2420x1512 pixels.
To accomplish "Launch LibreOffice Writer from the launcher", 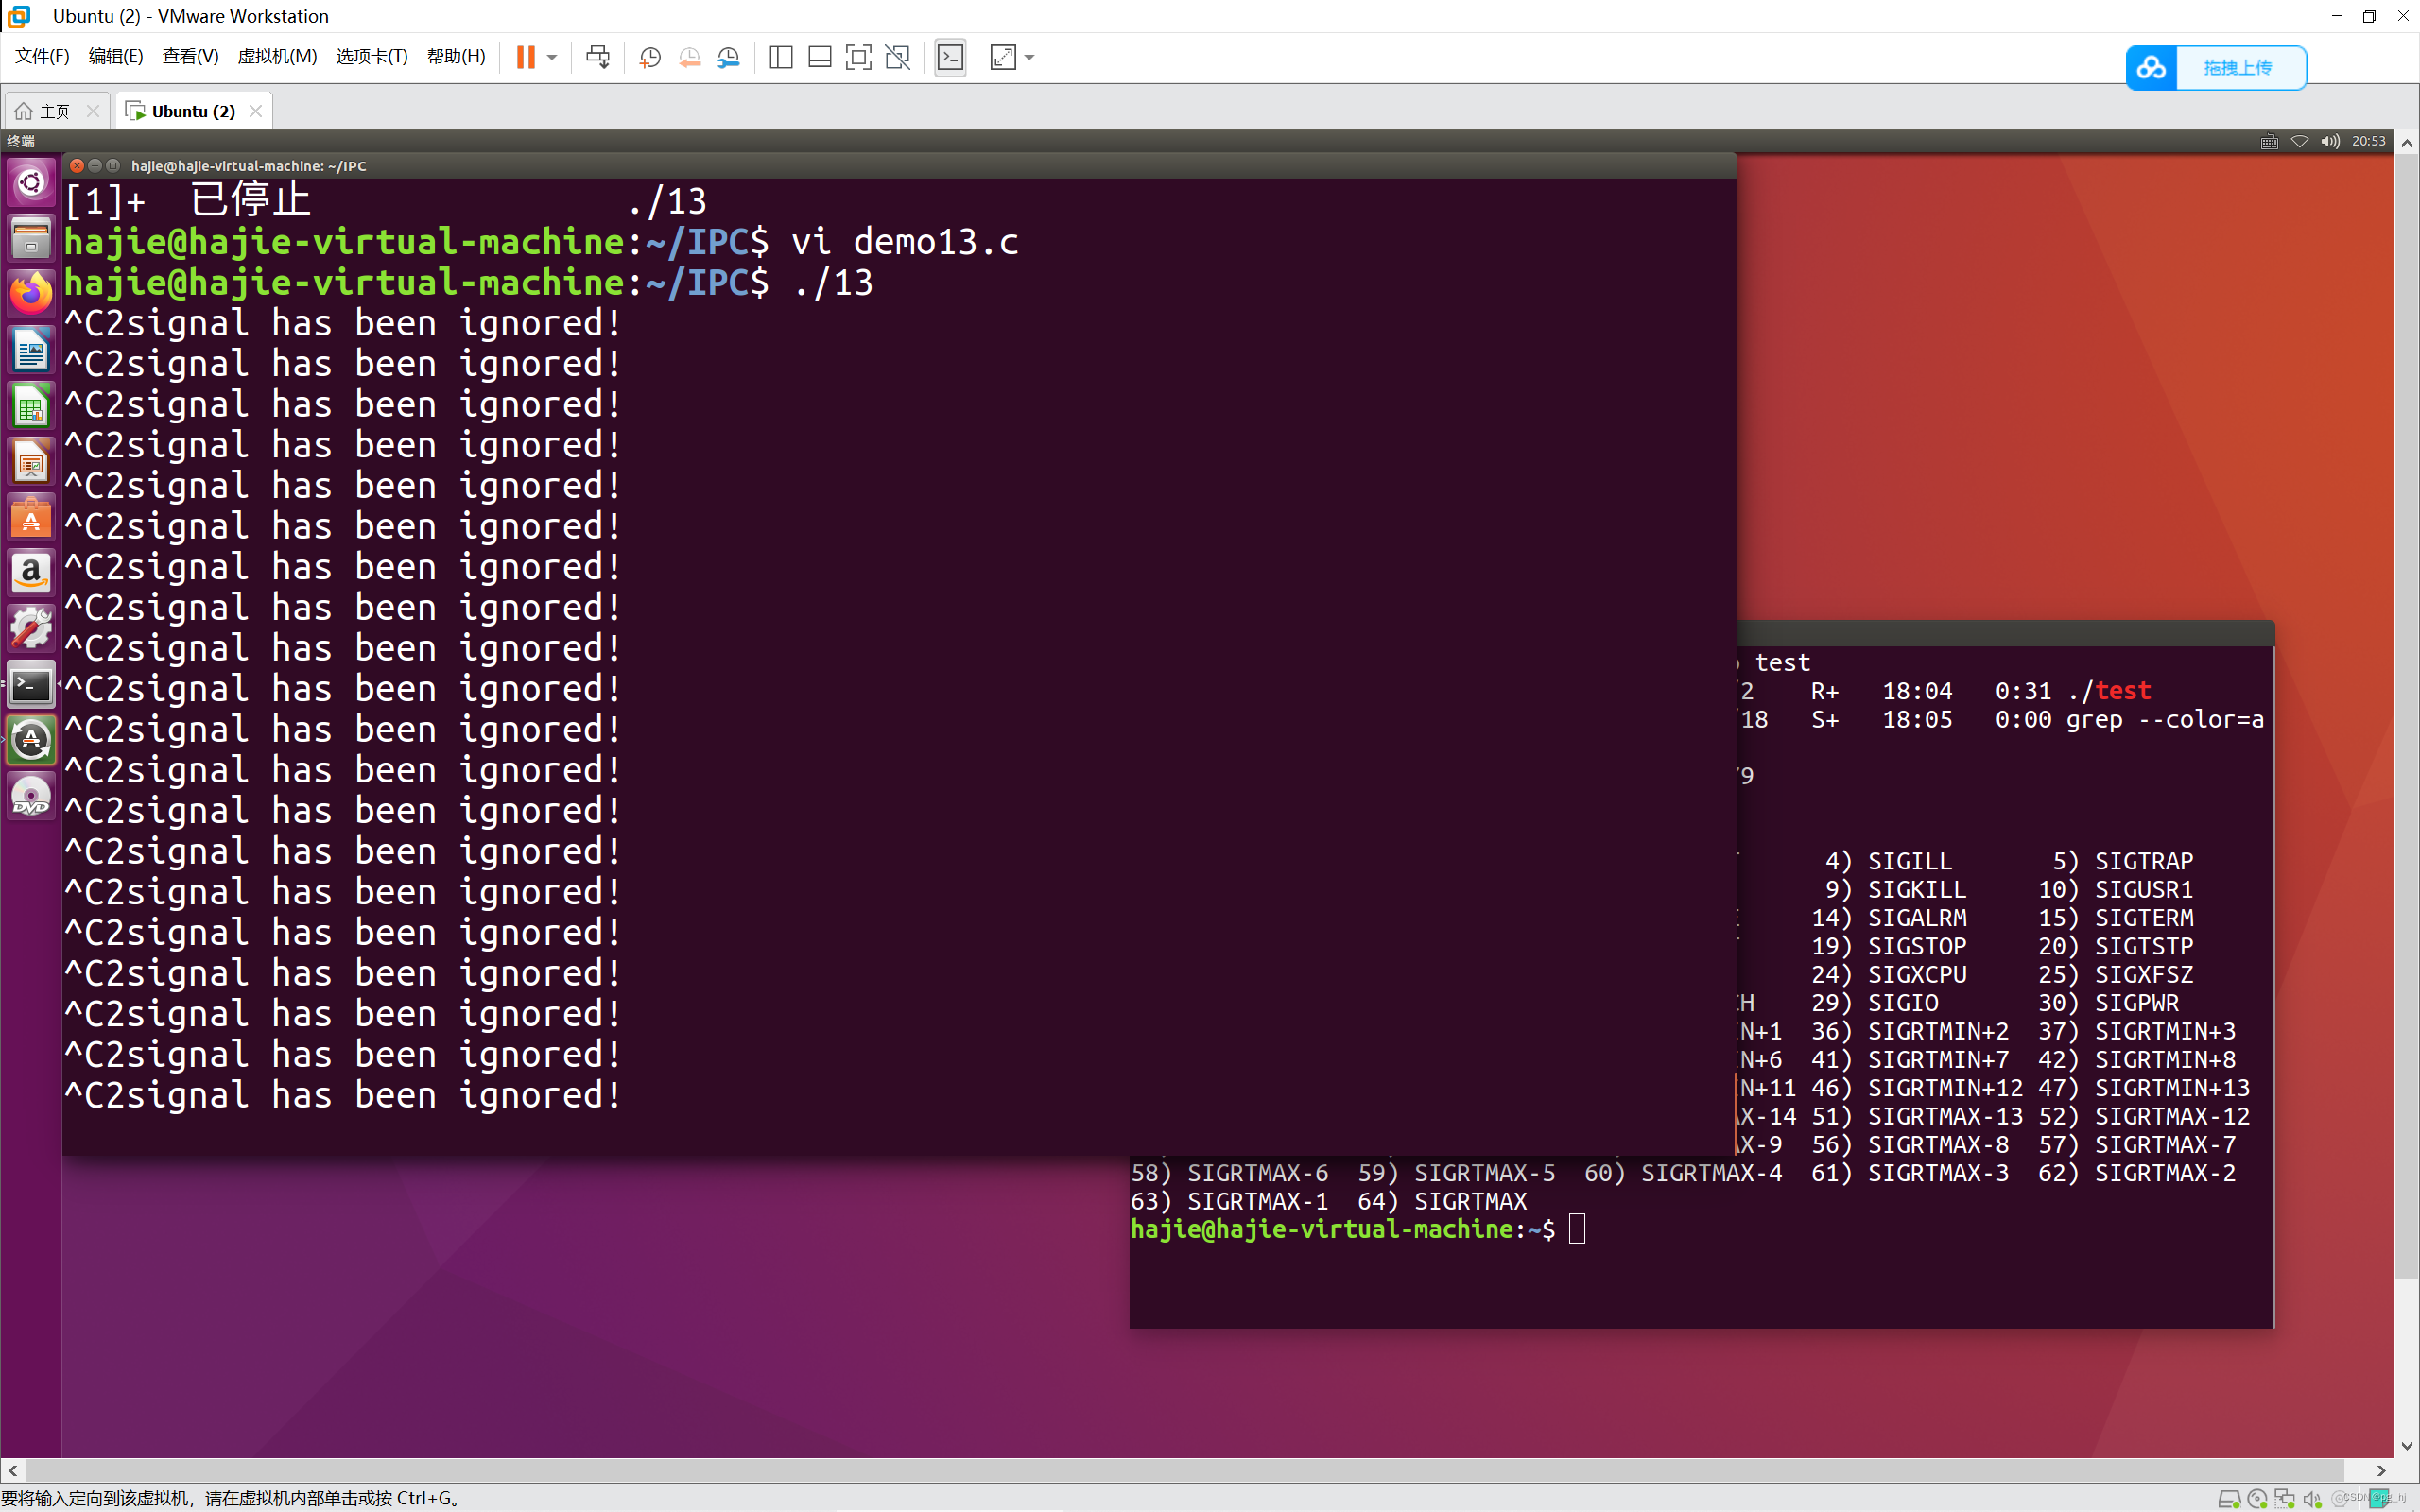I will tap(31, 350).
